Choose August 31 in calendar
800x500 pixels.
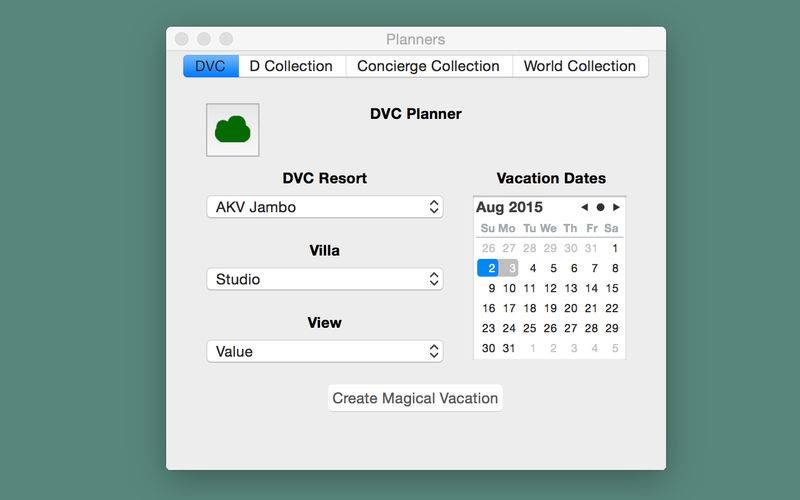[509, 348]
